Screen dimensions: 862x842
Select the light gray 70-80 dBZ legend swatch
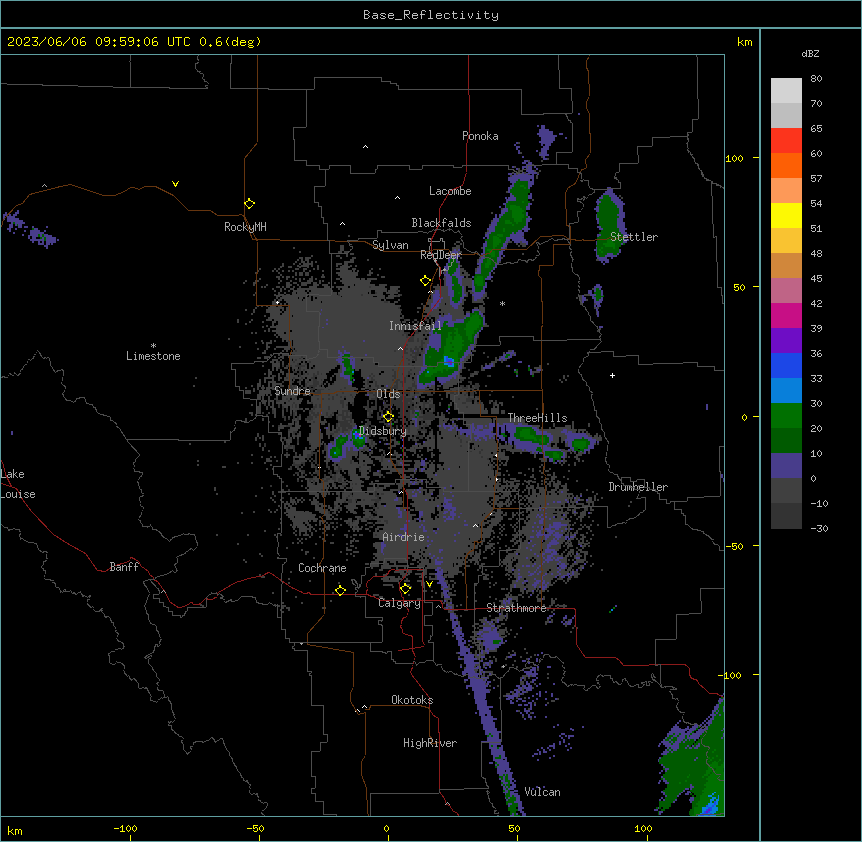pyautogui.click(x=786, y=90)
